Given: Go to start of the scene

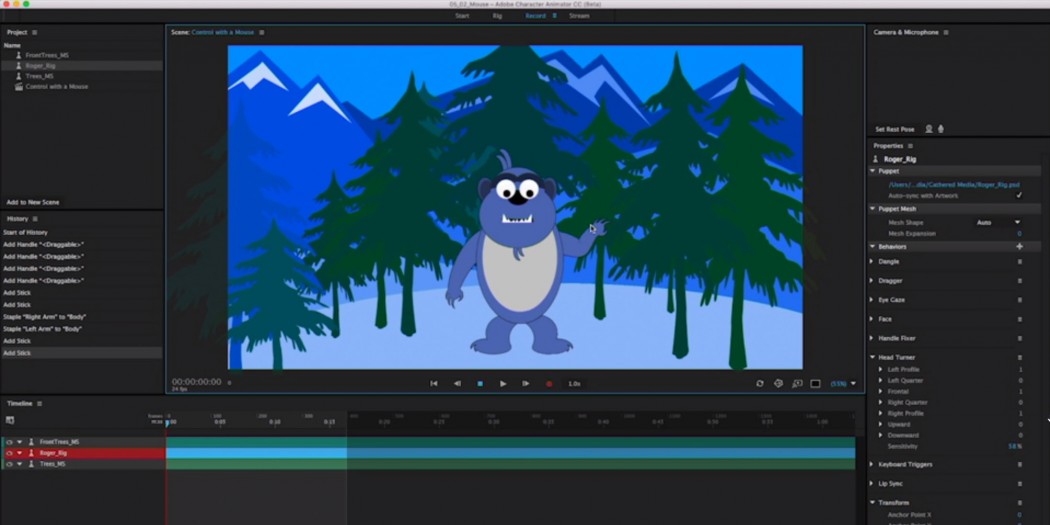Looking at the screenshot, I should point(434,384).
